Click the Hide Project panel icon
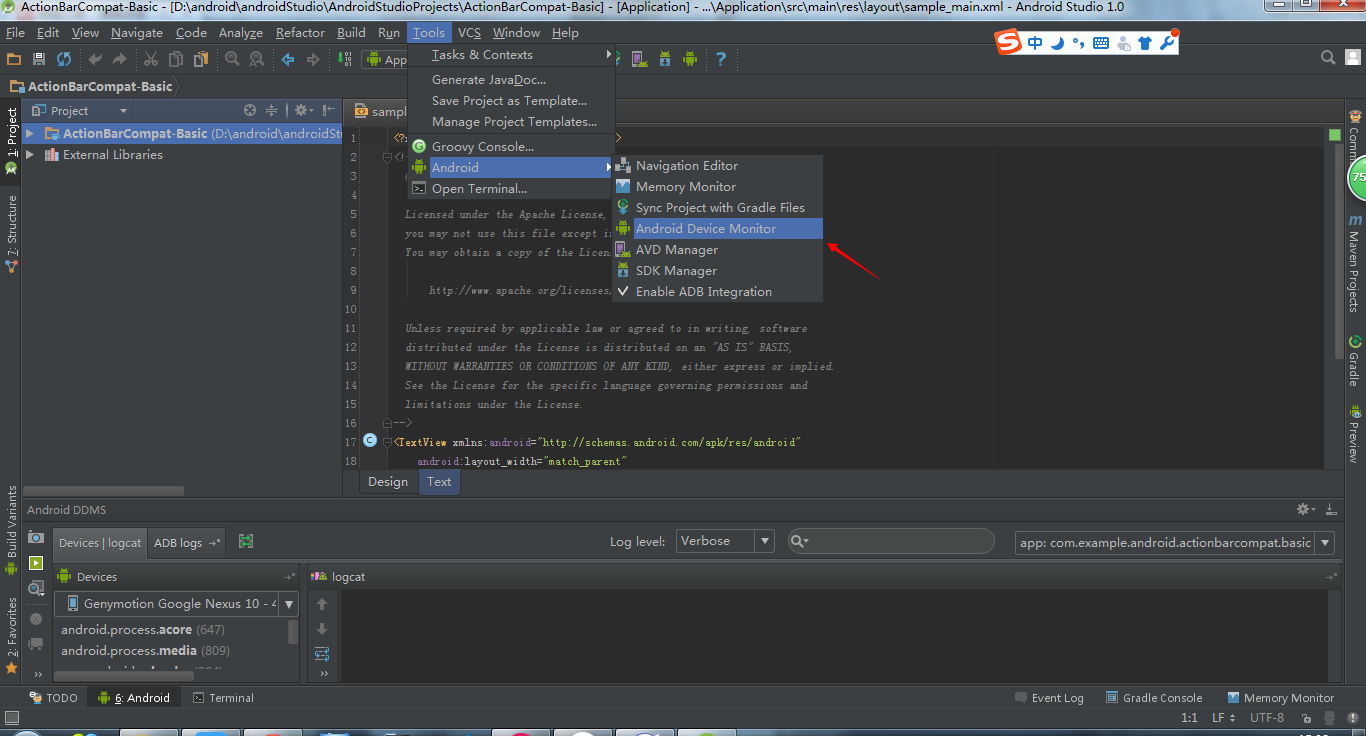The width and height of the screenshot is (1366, 736). tap(327, 110)
